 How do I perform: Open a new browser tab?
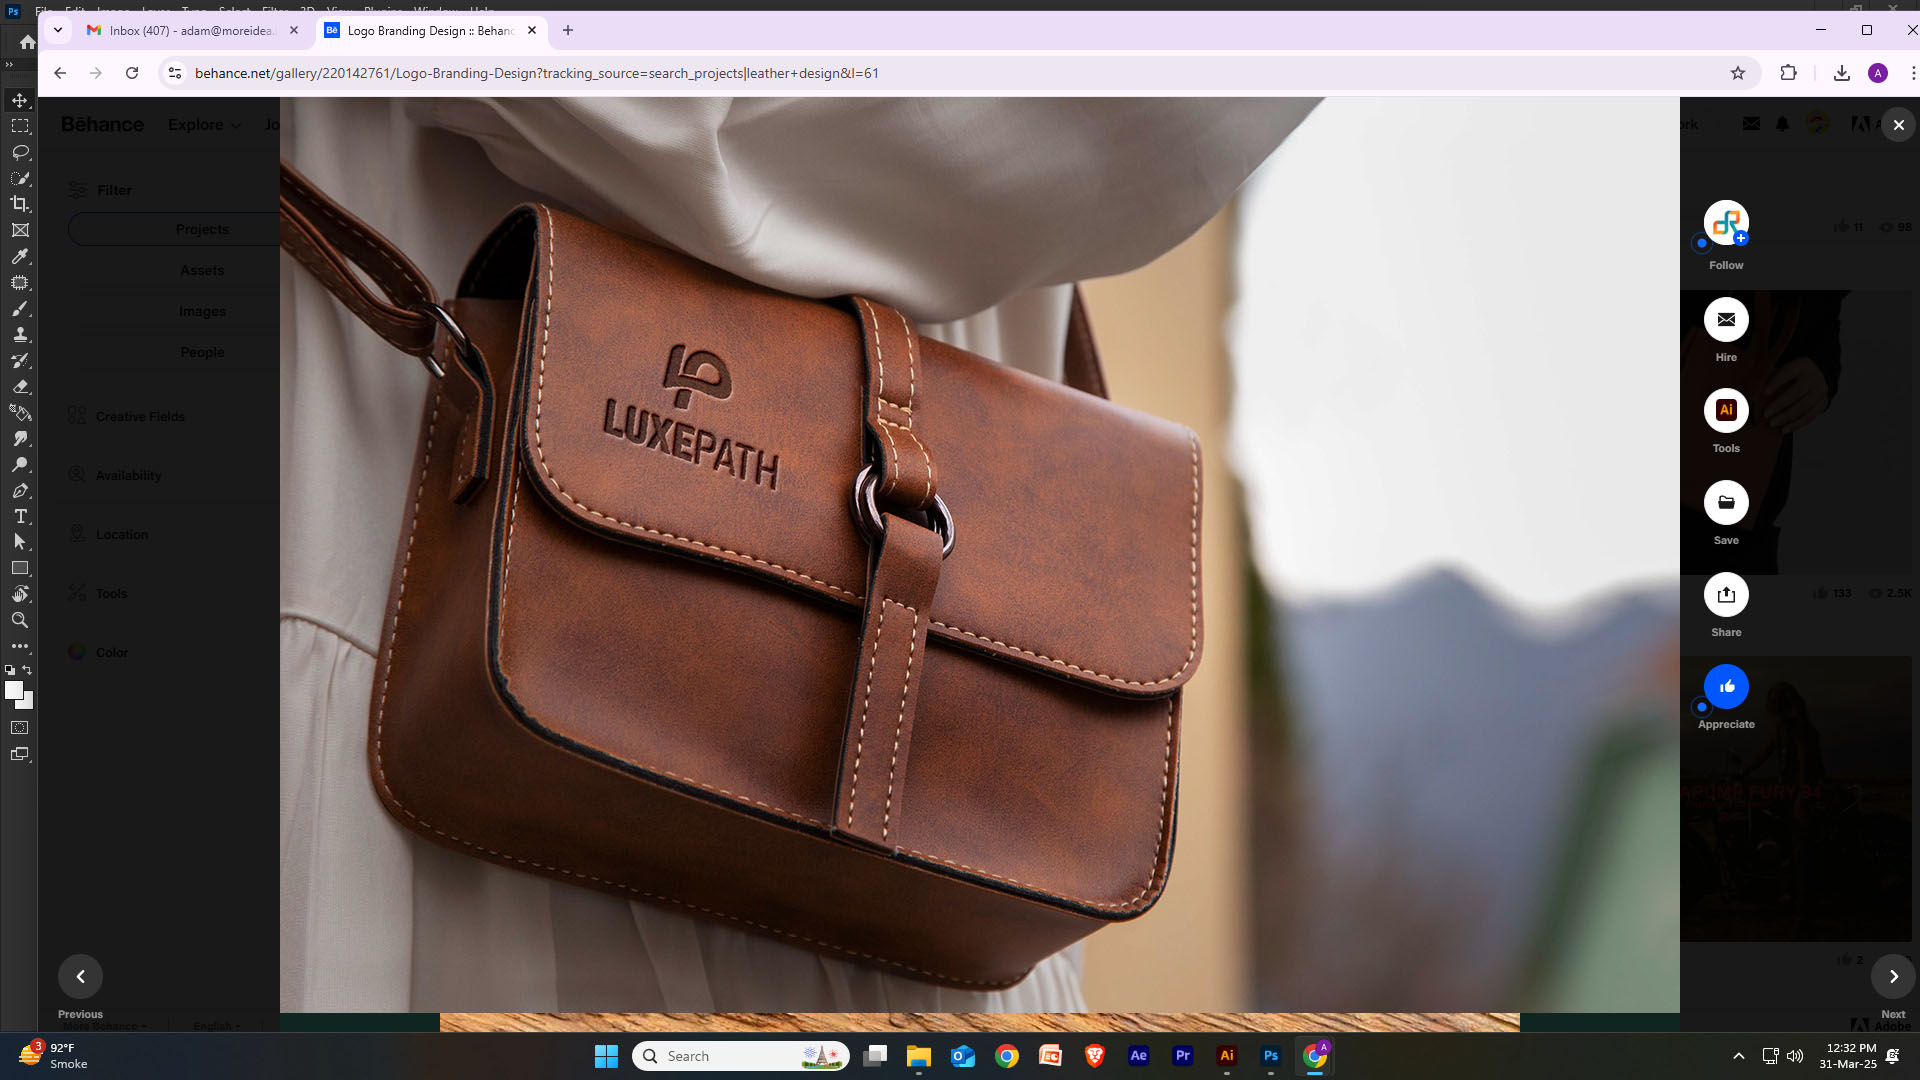[568, 30]
